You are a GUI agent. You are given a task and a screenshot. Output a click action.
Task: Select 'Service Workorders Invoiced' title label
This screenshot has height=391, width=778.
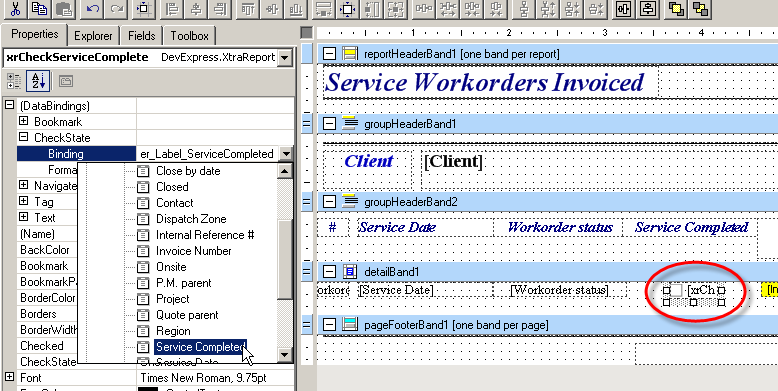coord(490,83)
